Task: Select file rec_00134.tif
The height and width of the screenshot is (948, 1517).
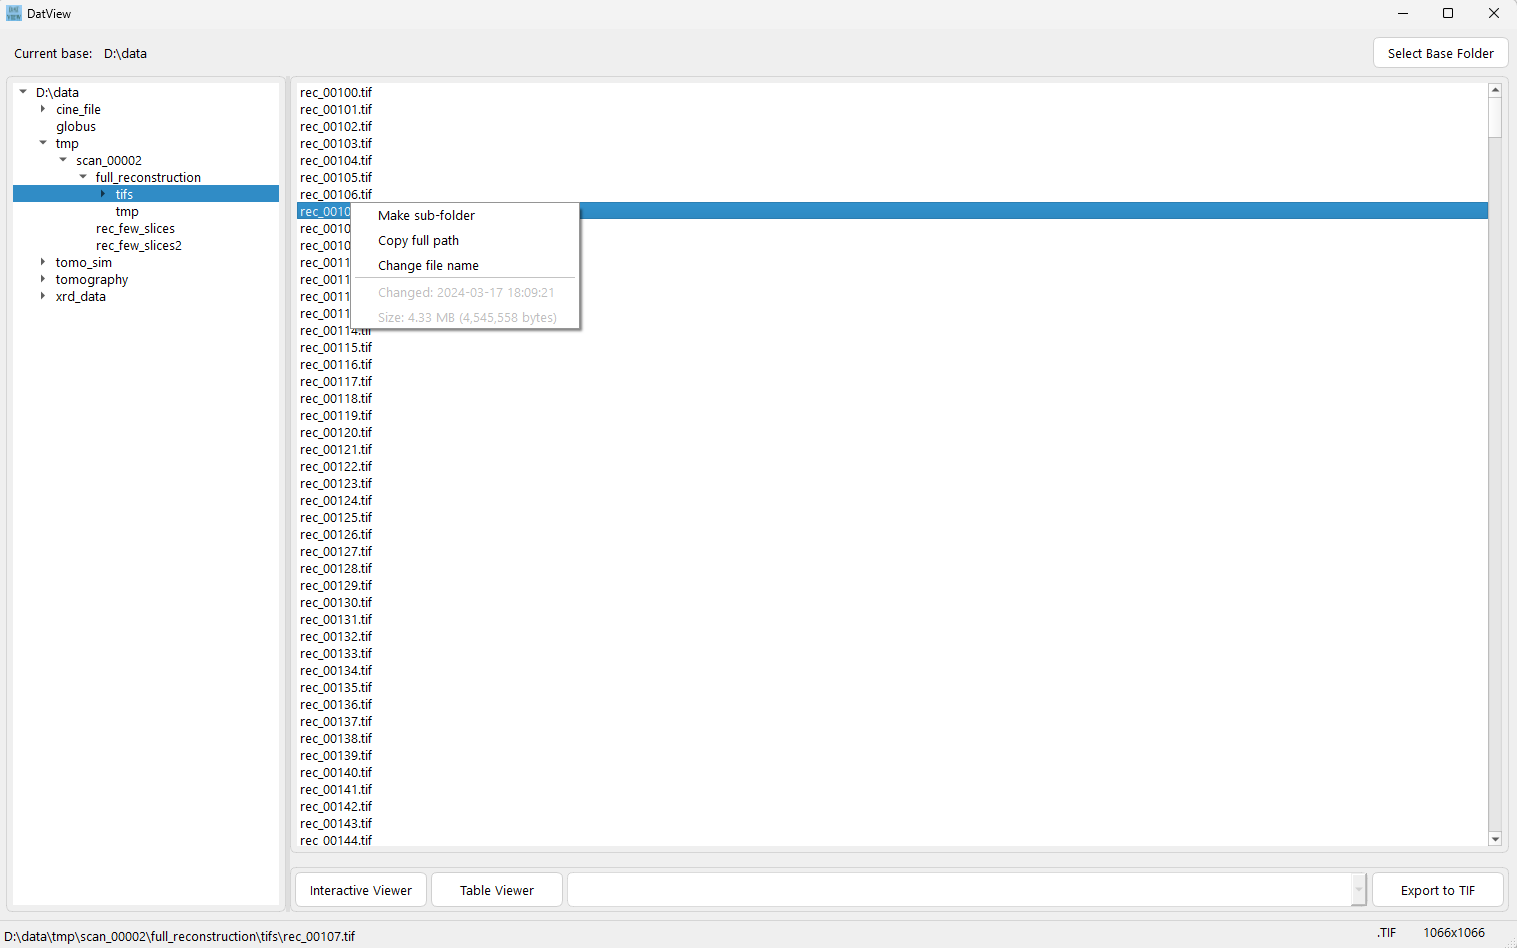Action: (x=336, y=670)
